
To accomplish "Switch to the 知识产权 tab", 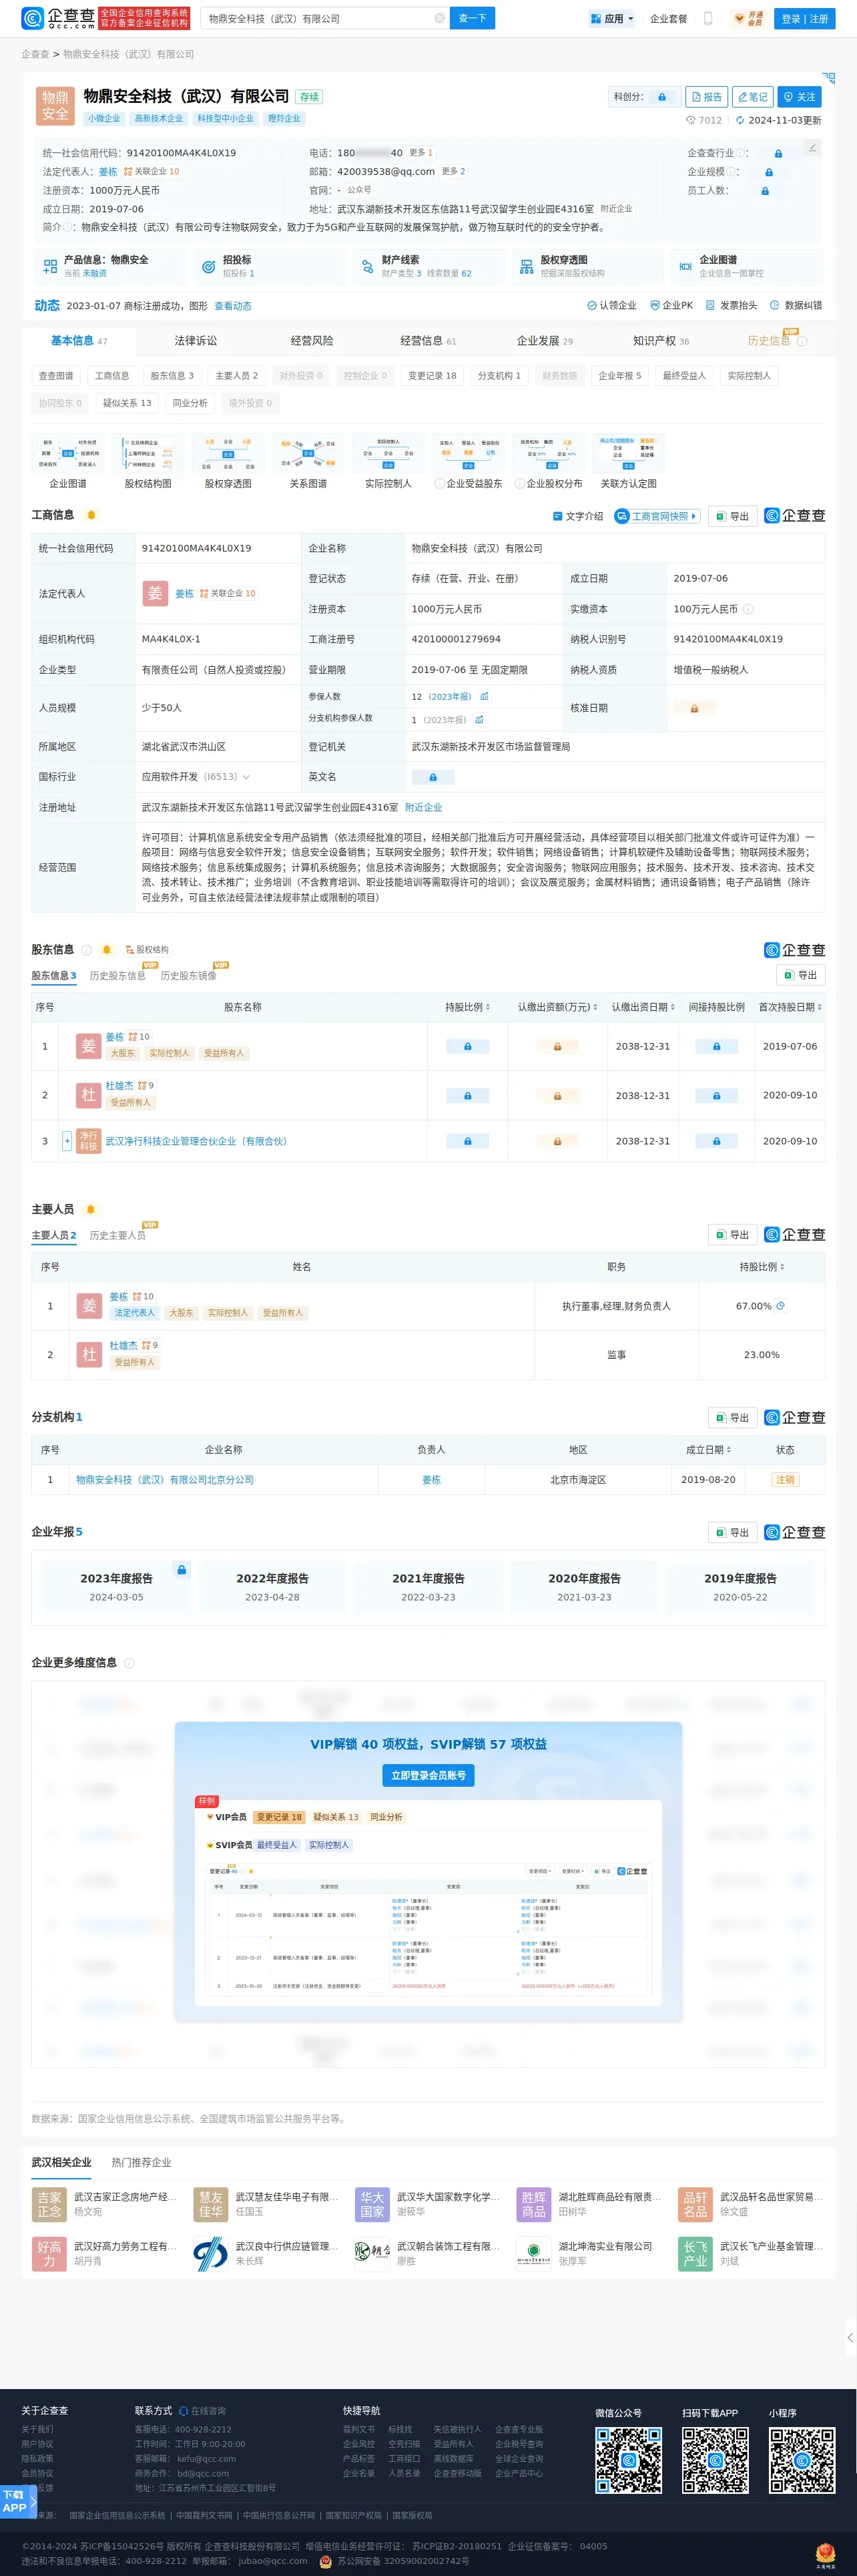I will pyautogui.click(x=661, y=341).
